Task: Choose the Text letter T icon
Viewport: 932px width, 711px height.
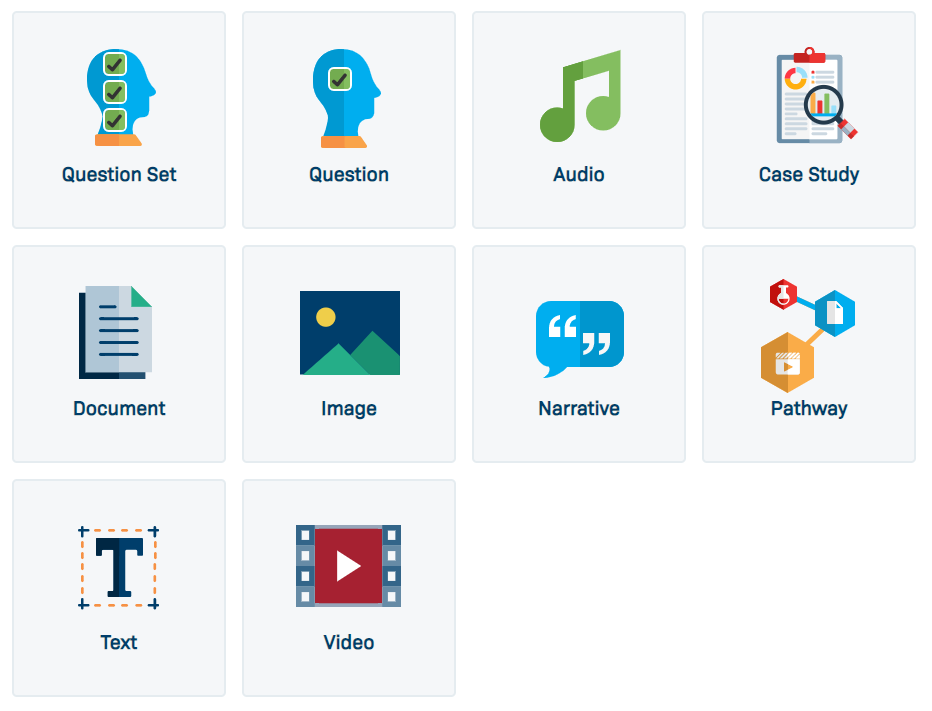Action: pyautogui.click(x=119, y=568)
